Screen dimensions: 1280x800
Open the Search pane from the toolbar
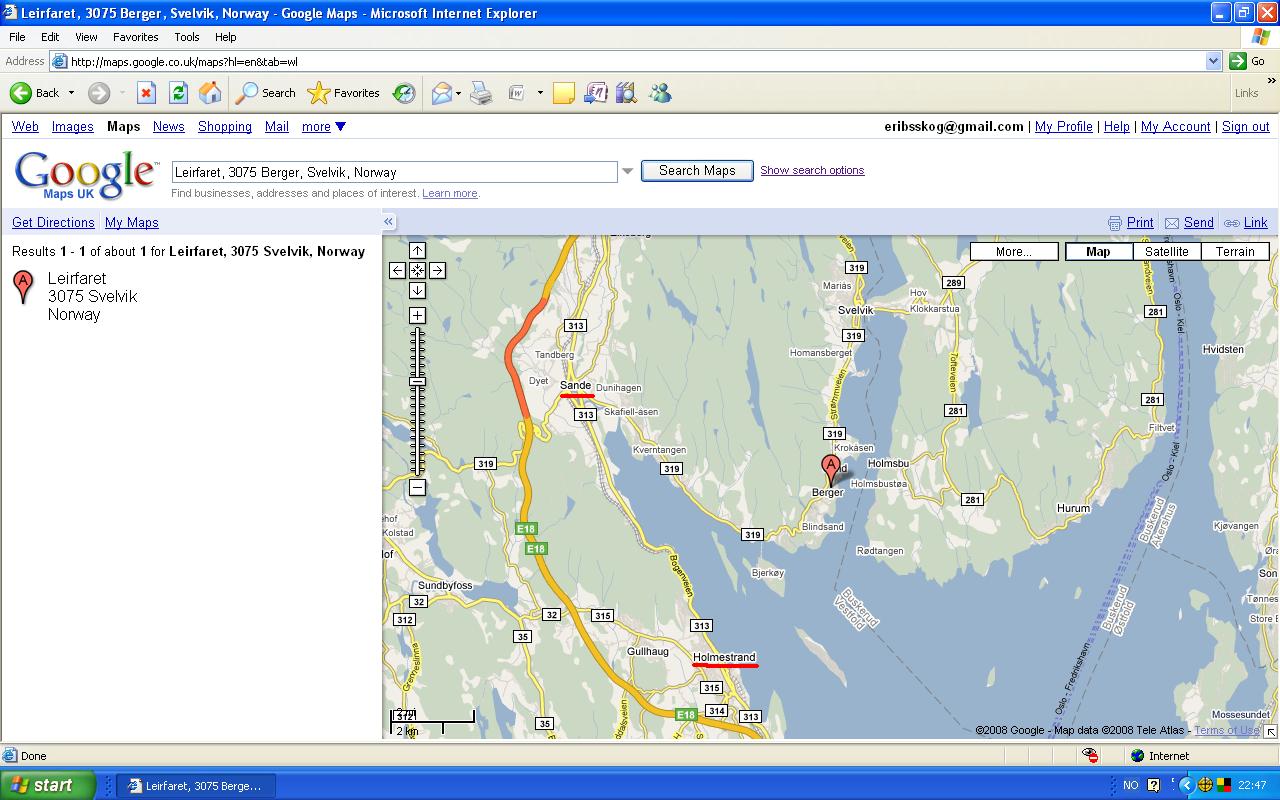266,93
